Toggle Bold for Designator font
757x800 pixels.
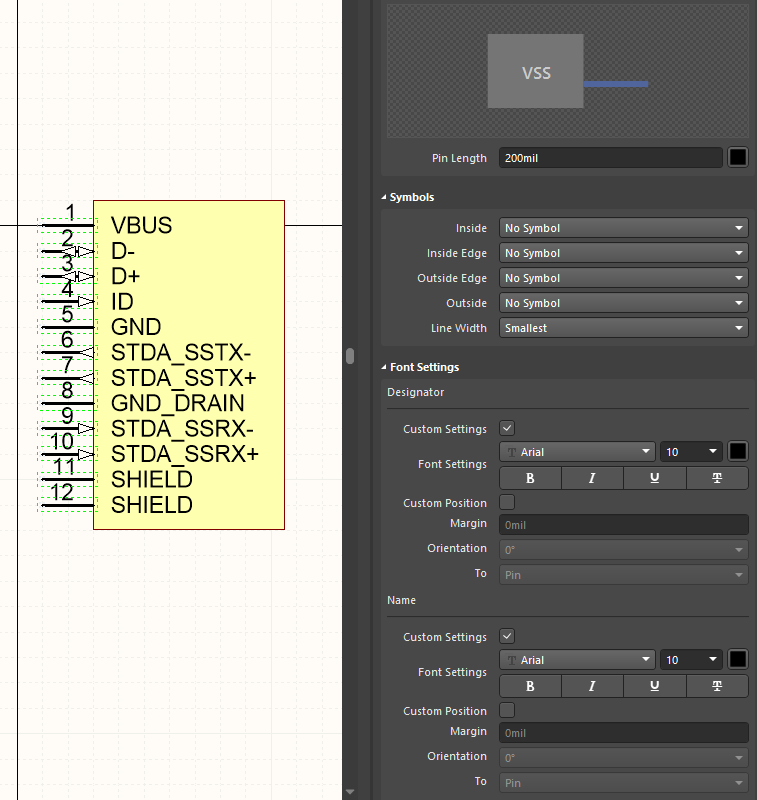[530, 478]
